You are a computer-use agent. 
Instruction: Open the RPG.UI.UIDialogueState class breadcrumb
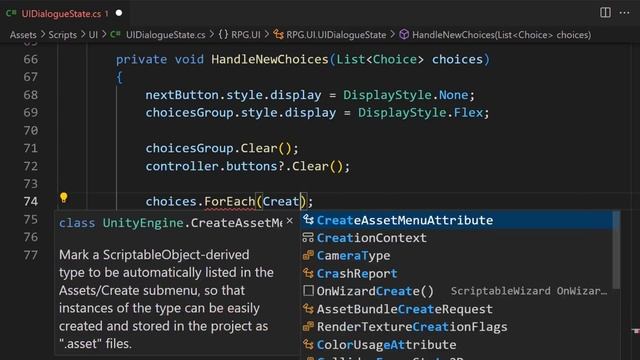point(336,35)
